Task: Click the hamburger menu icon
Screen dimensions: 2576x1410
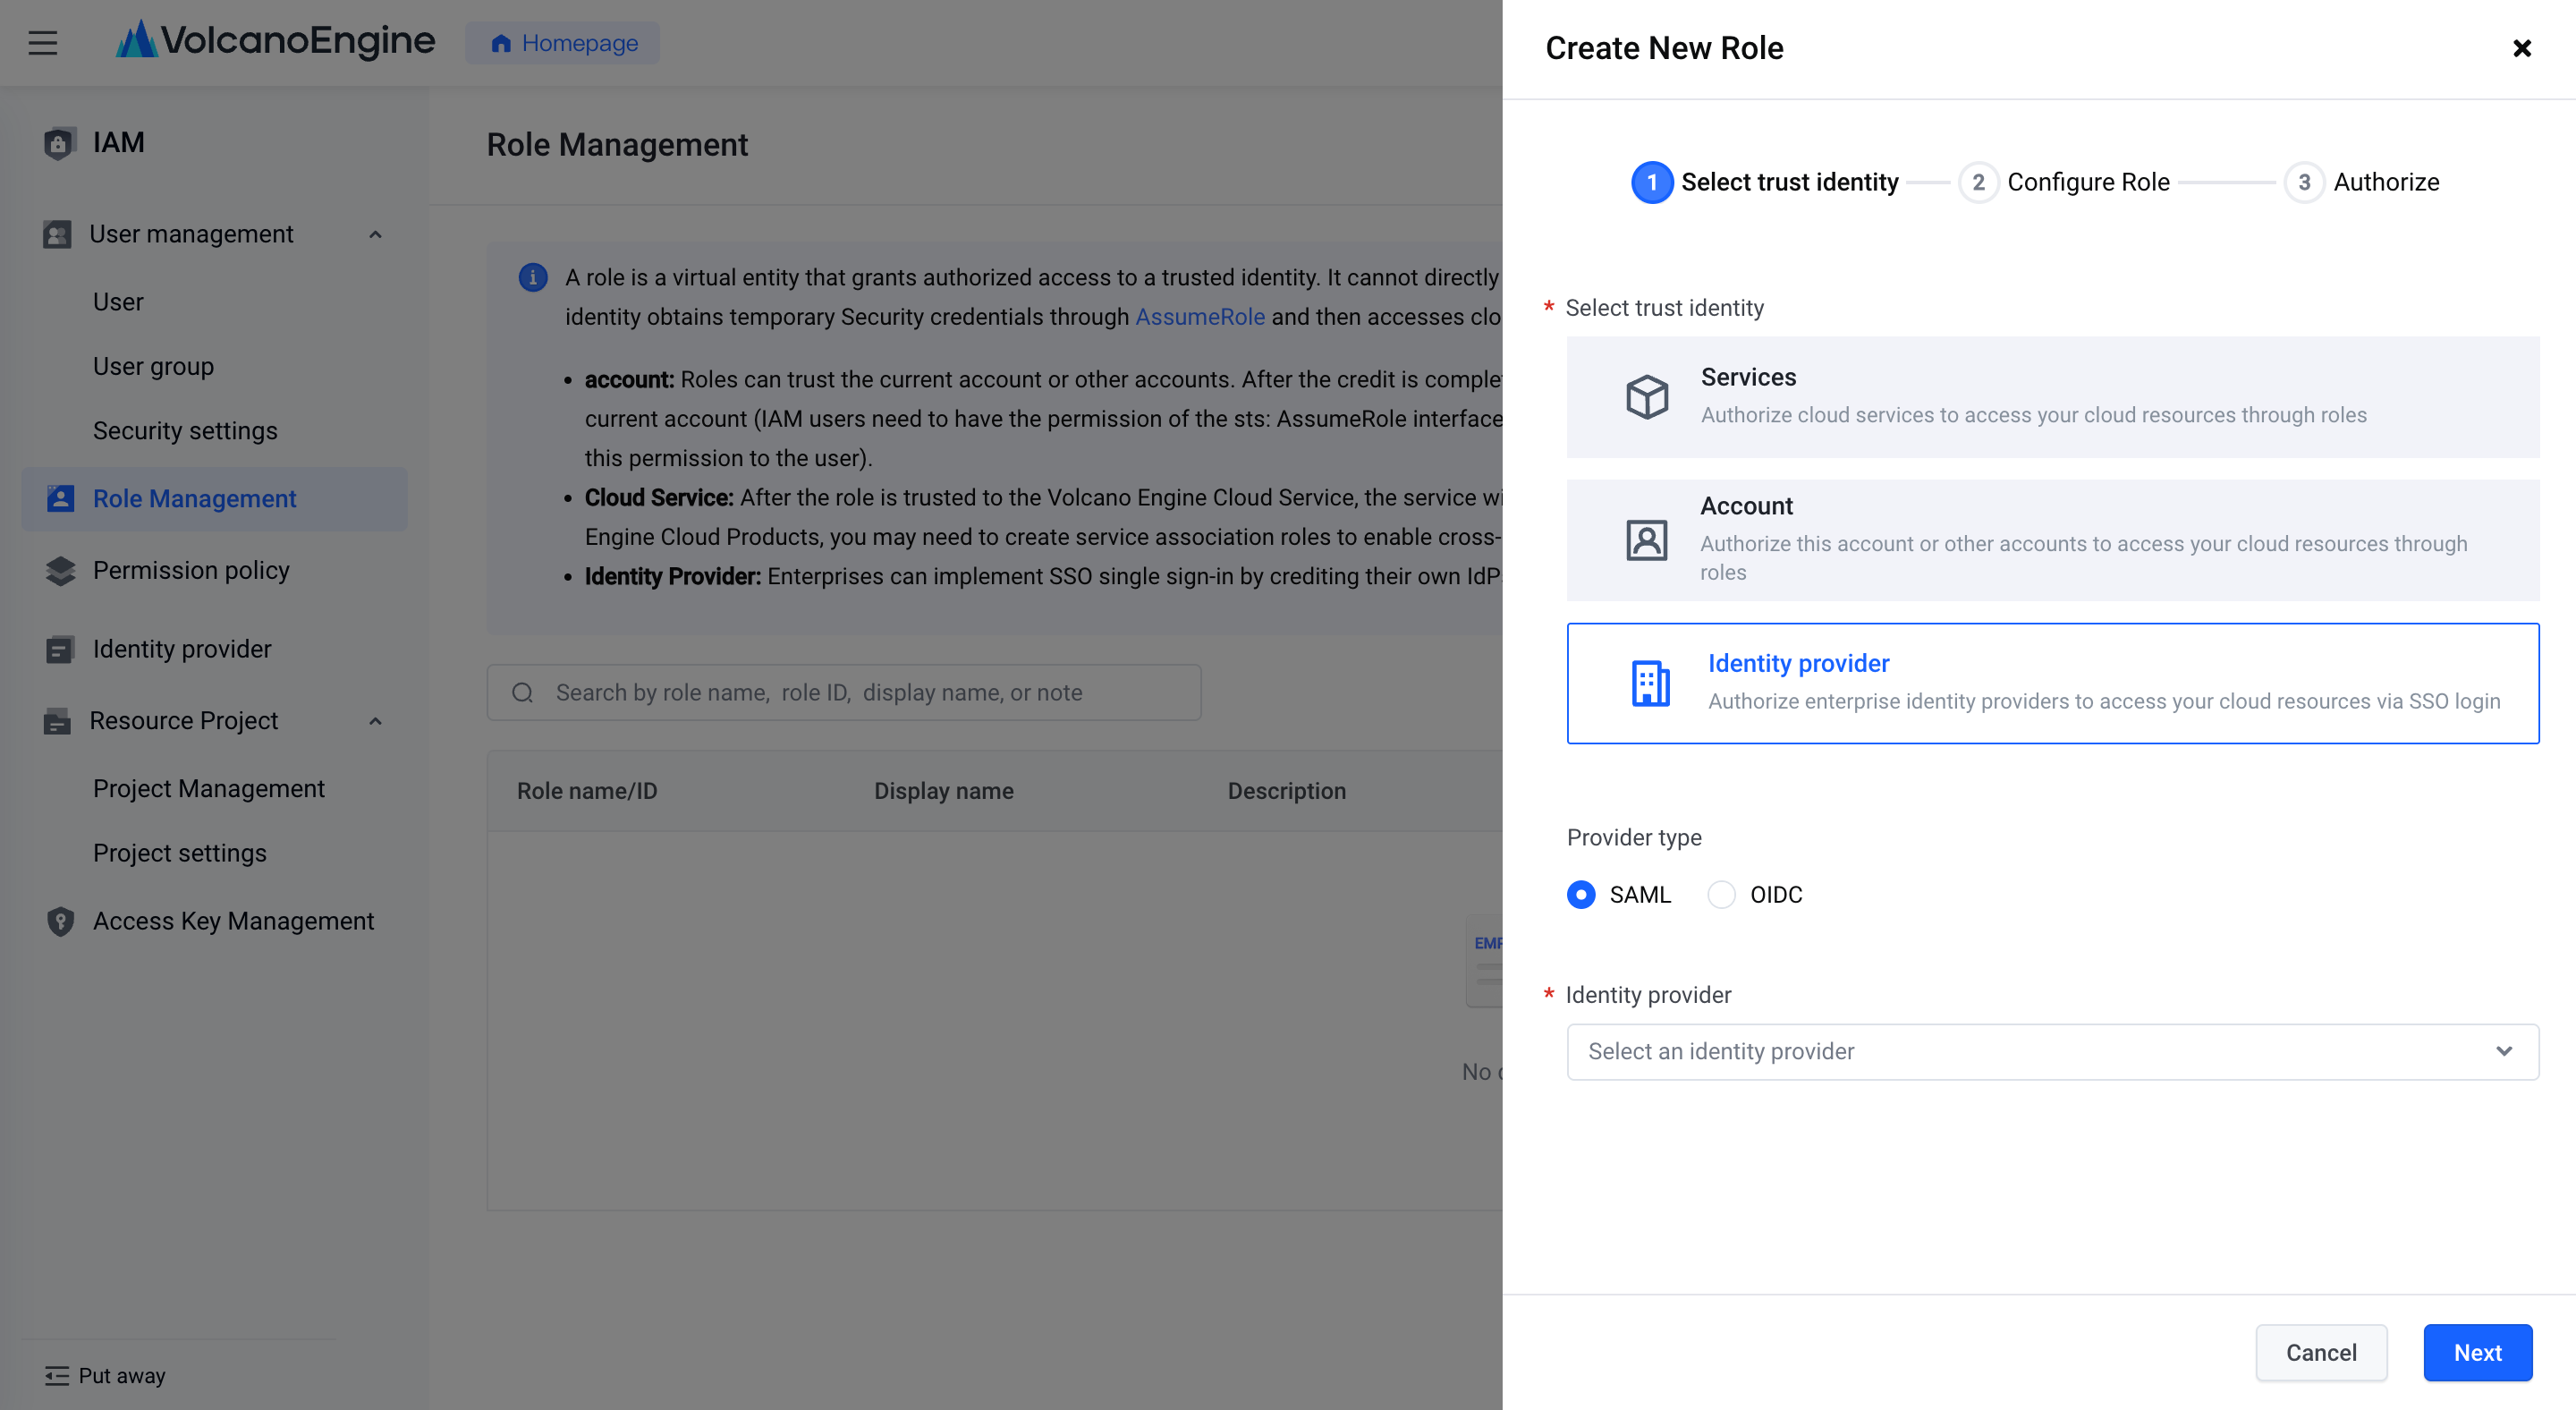Action: point(42,43)
